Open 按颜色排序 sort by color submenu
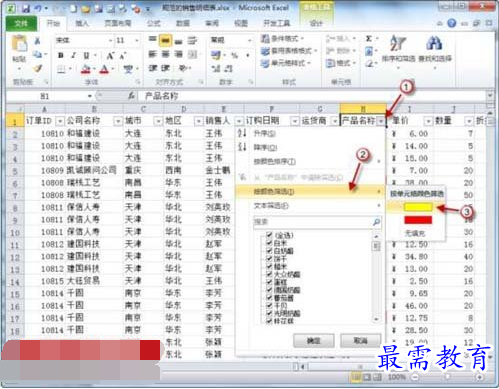 tap(310, 162)
